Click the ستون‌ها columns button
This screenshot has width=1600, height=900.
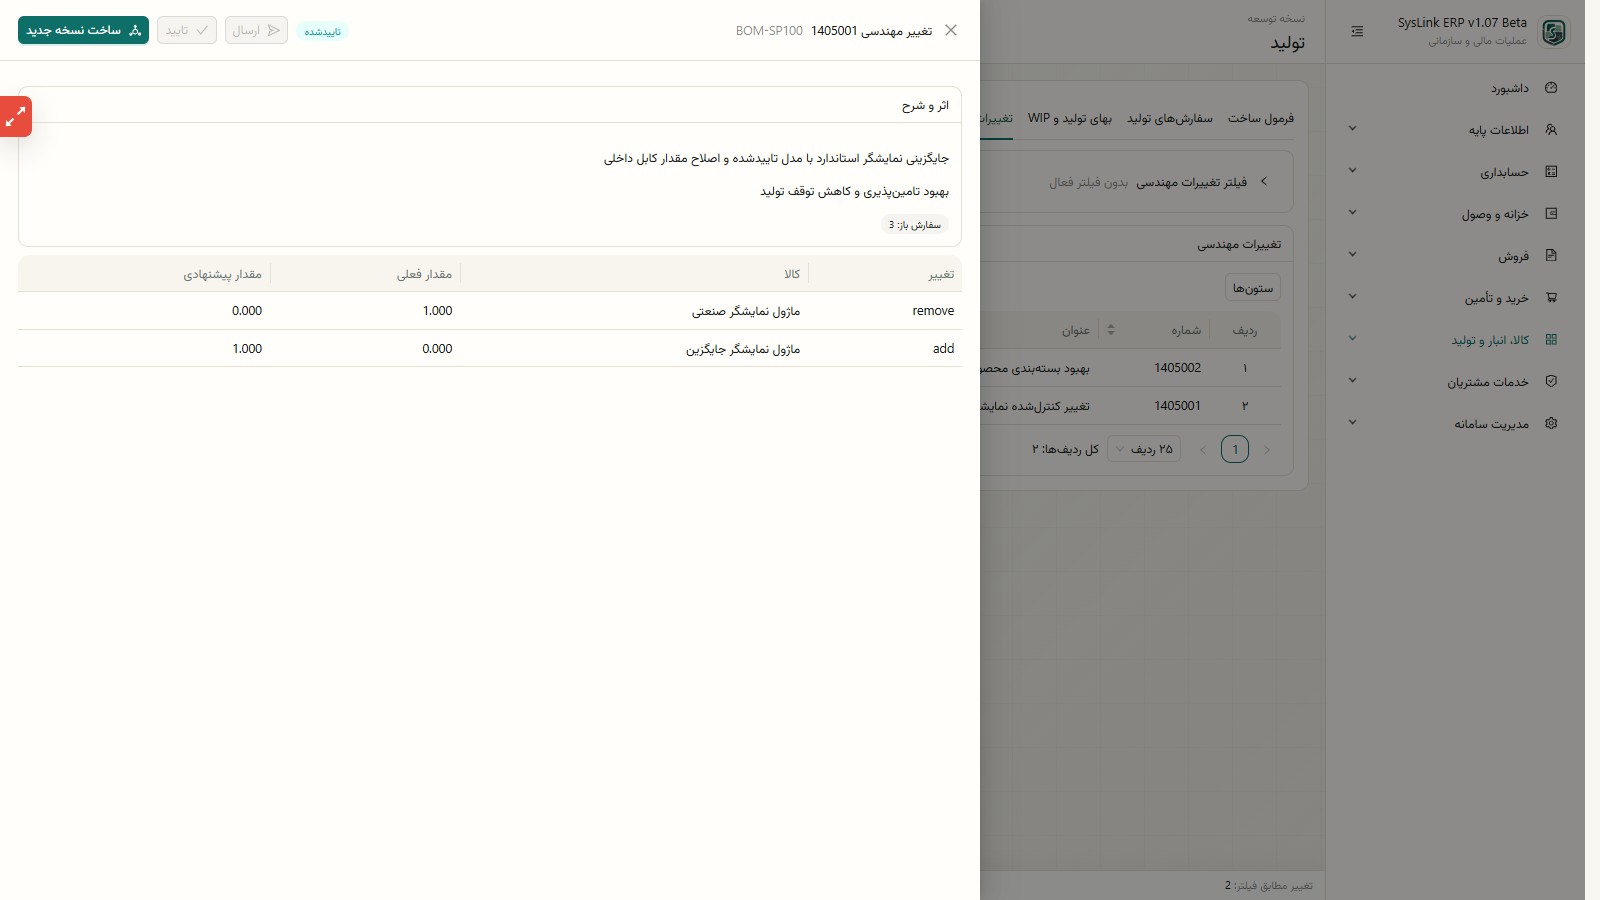pos(1253,288)
